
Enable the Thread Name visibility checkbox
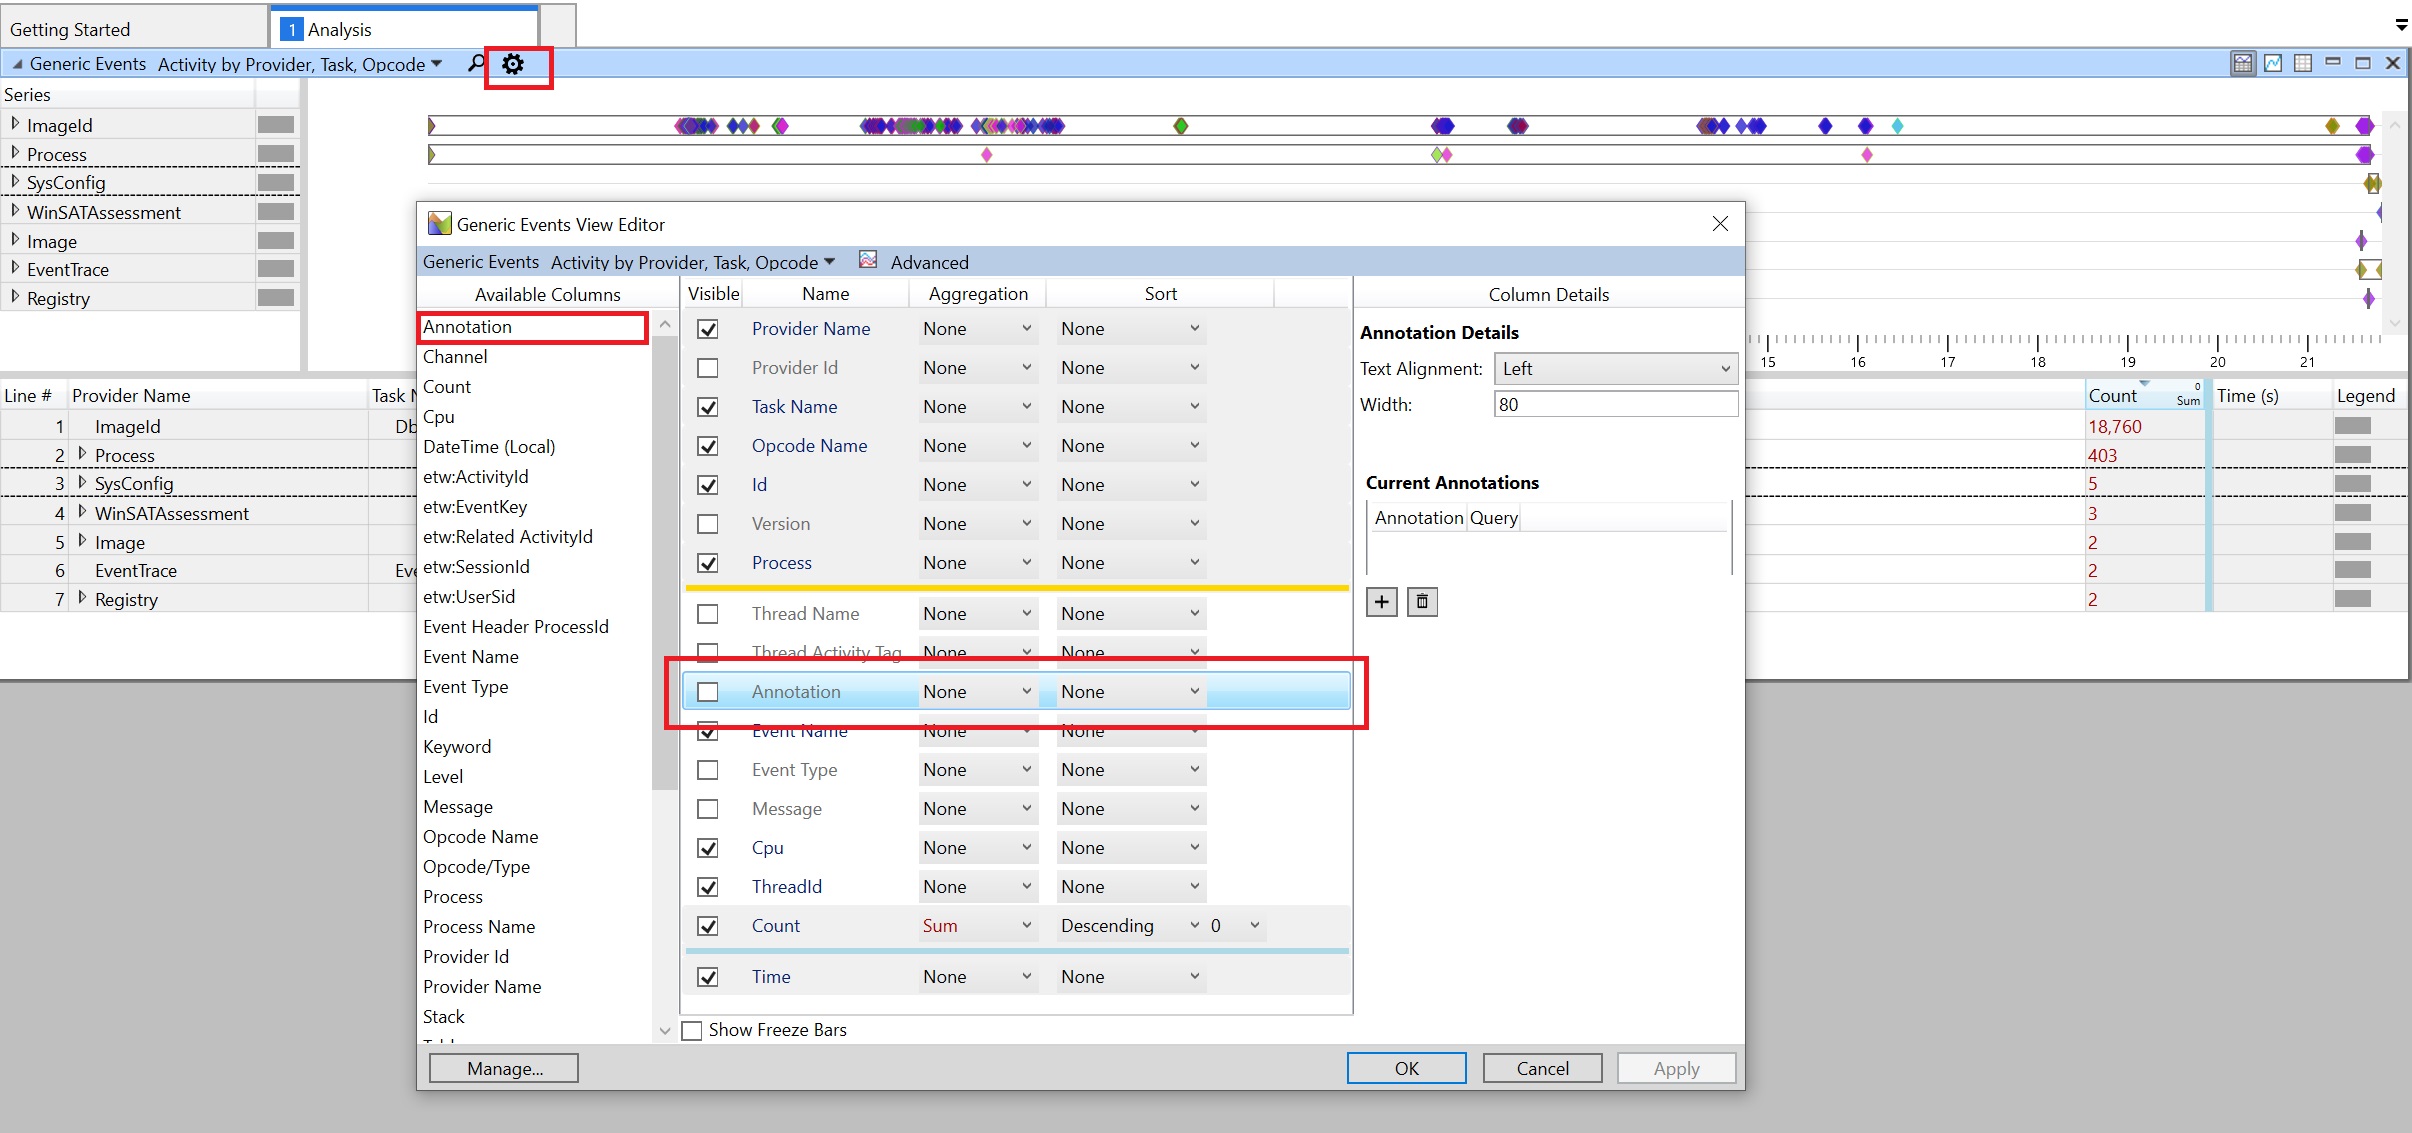point(709,613)
